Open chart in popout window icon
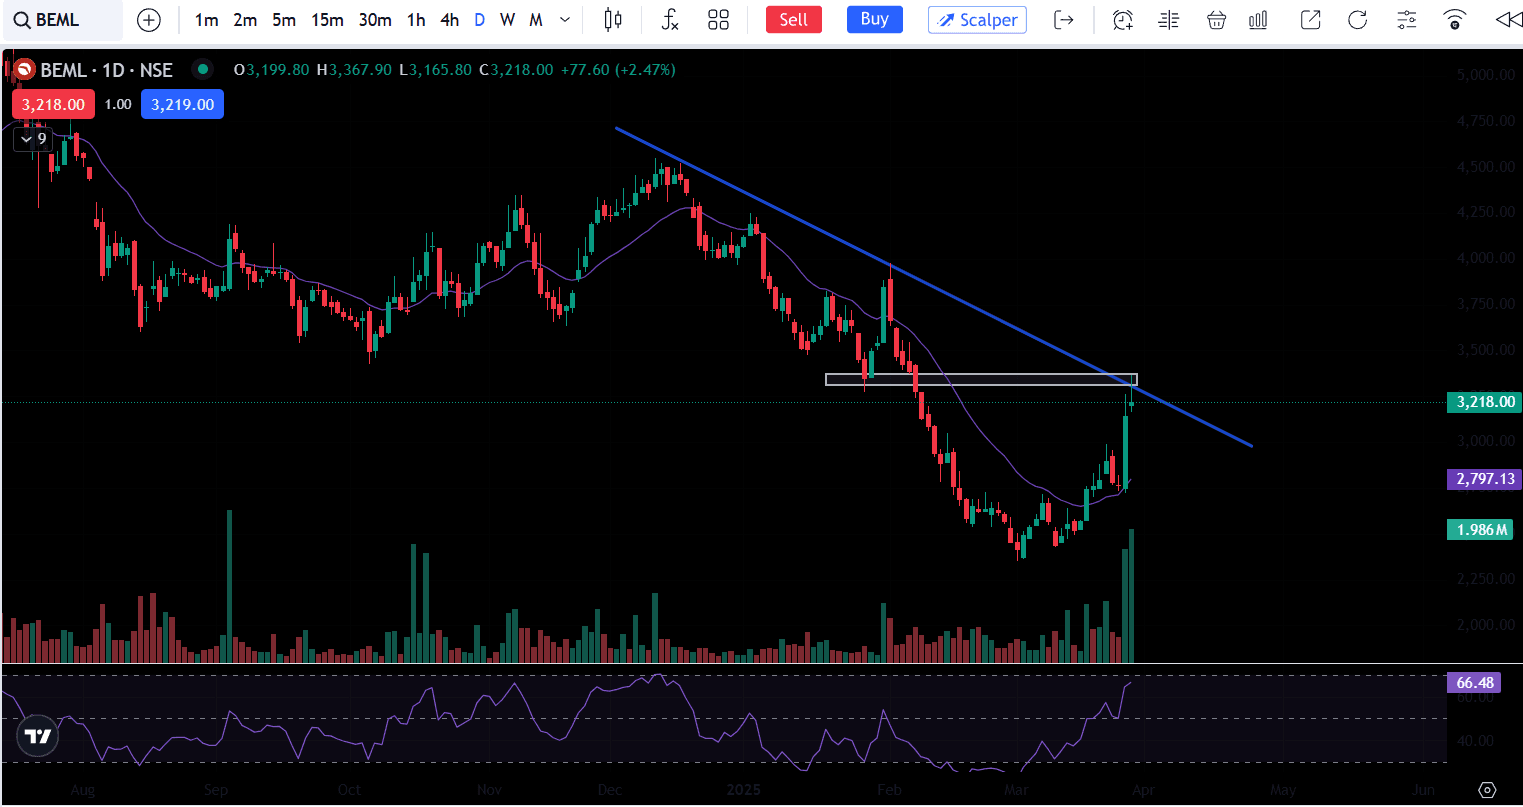The width and height of the screenshot is (1523, 807). (x=1310, y=20)
